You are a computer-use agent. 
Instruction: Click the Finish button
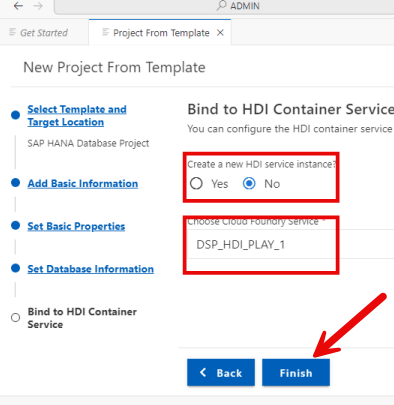296,372
